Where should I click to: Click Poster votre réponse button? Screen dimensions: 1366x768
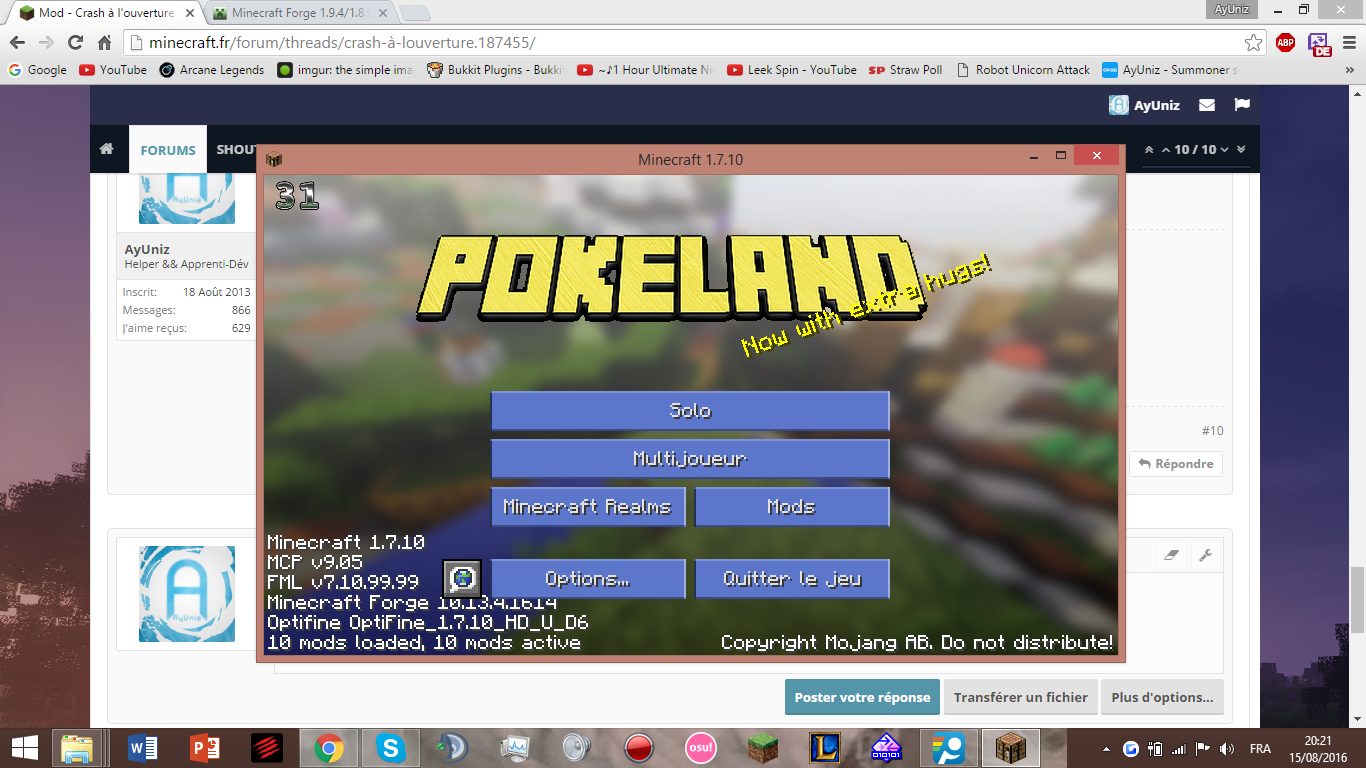point(862,697)
